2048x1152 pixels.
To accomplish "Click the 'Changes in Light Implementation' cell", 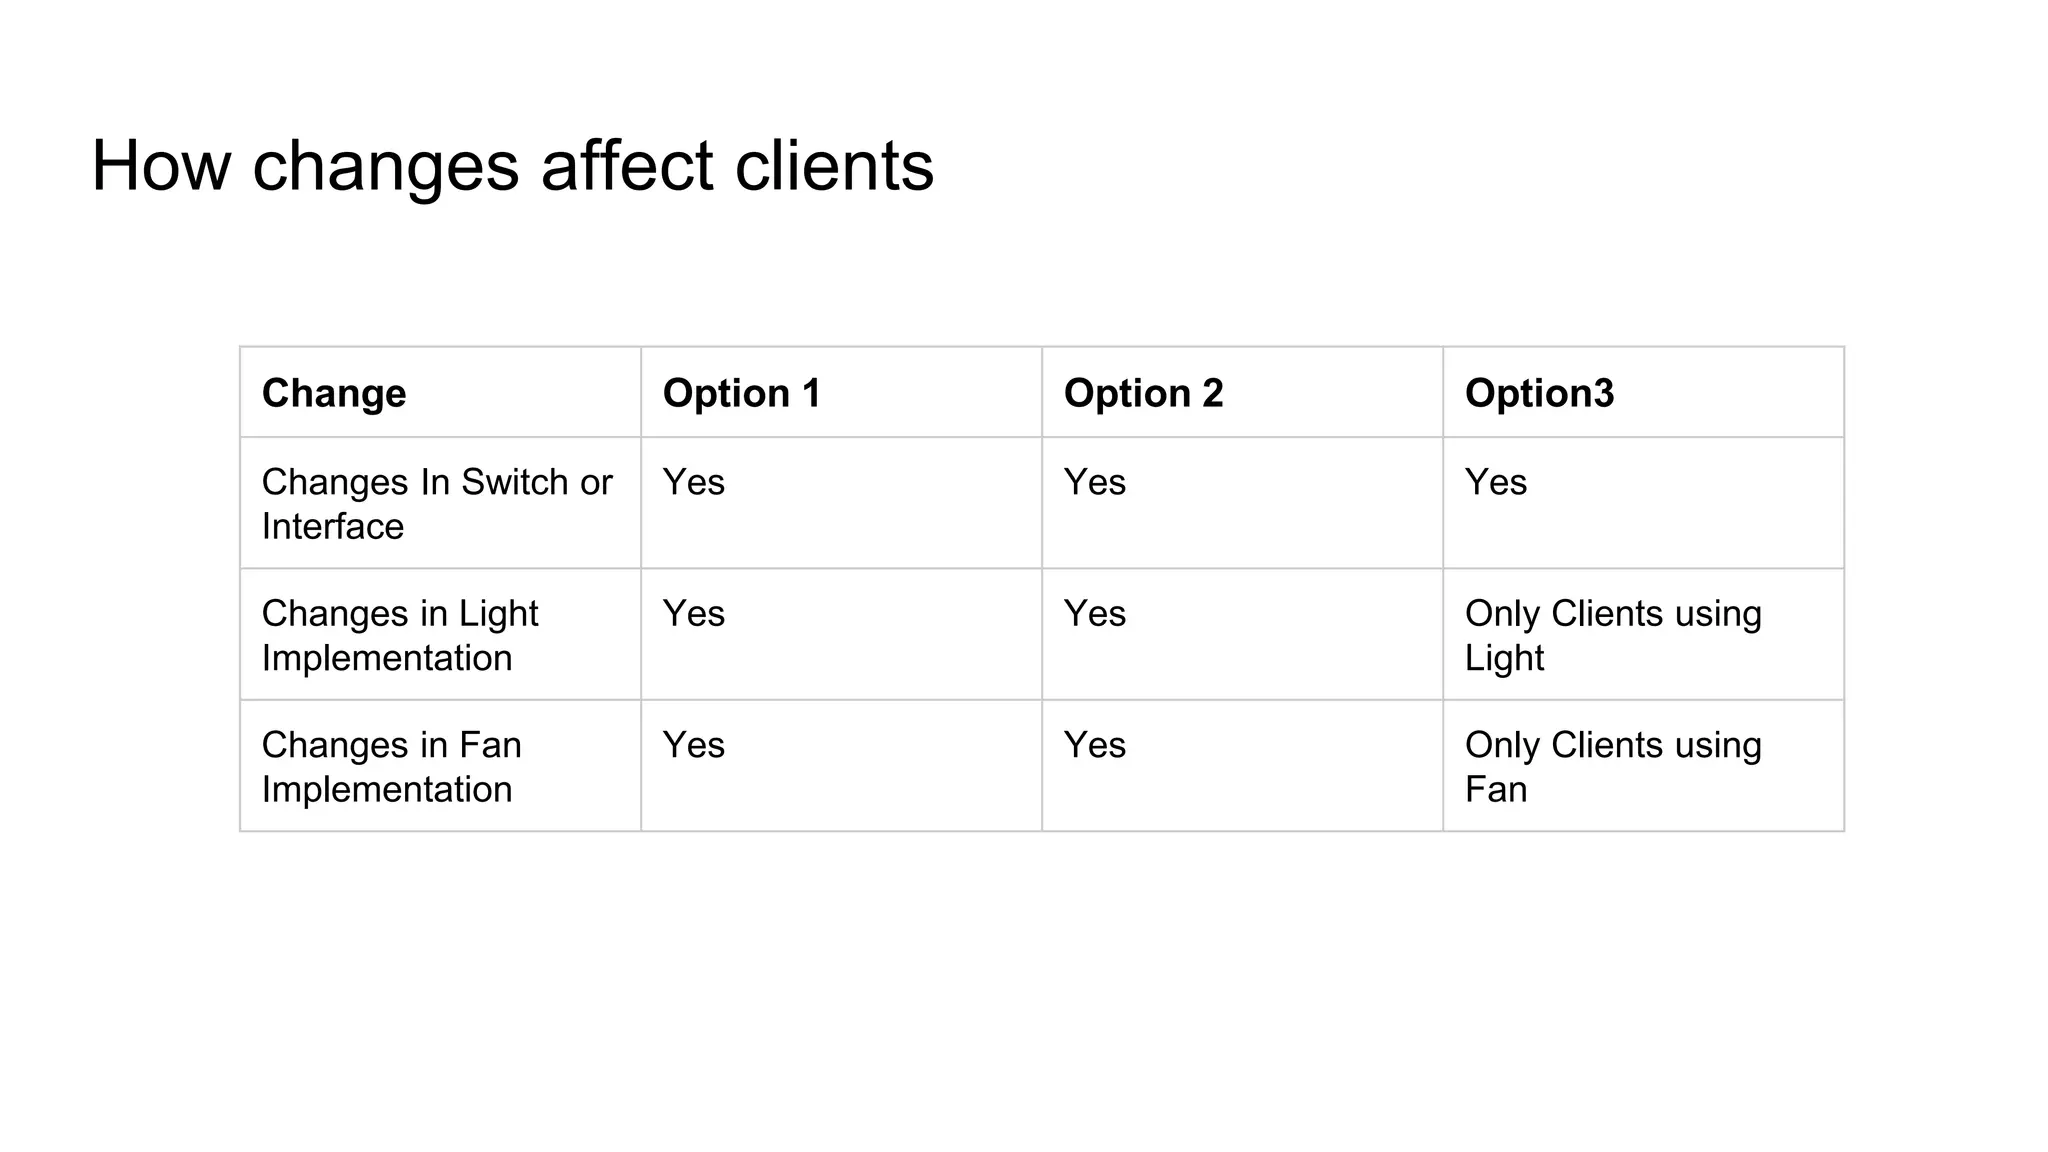I will [400, 635].
